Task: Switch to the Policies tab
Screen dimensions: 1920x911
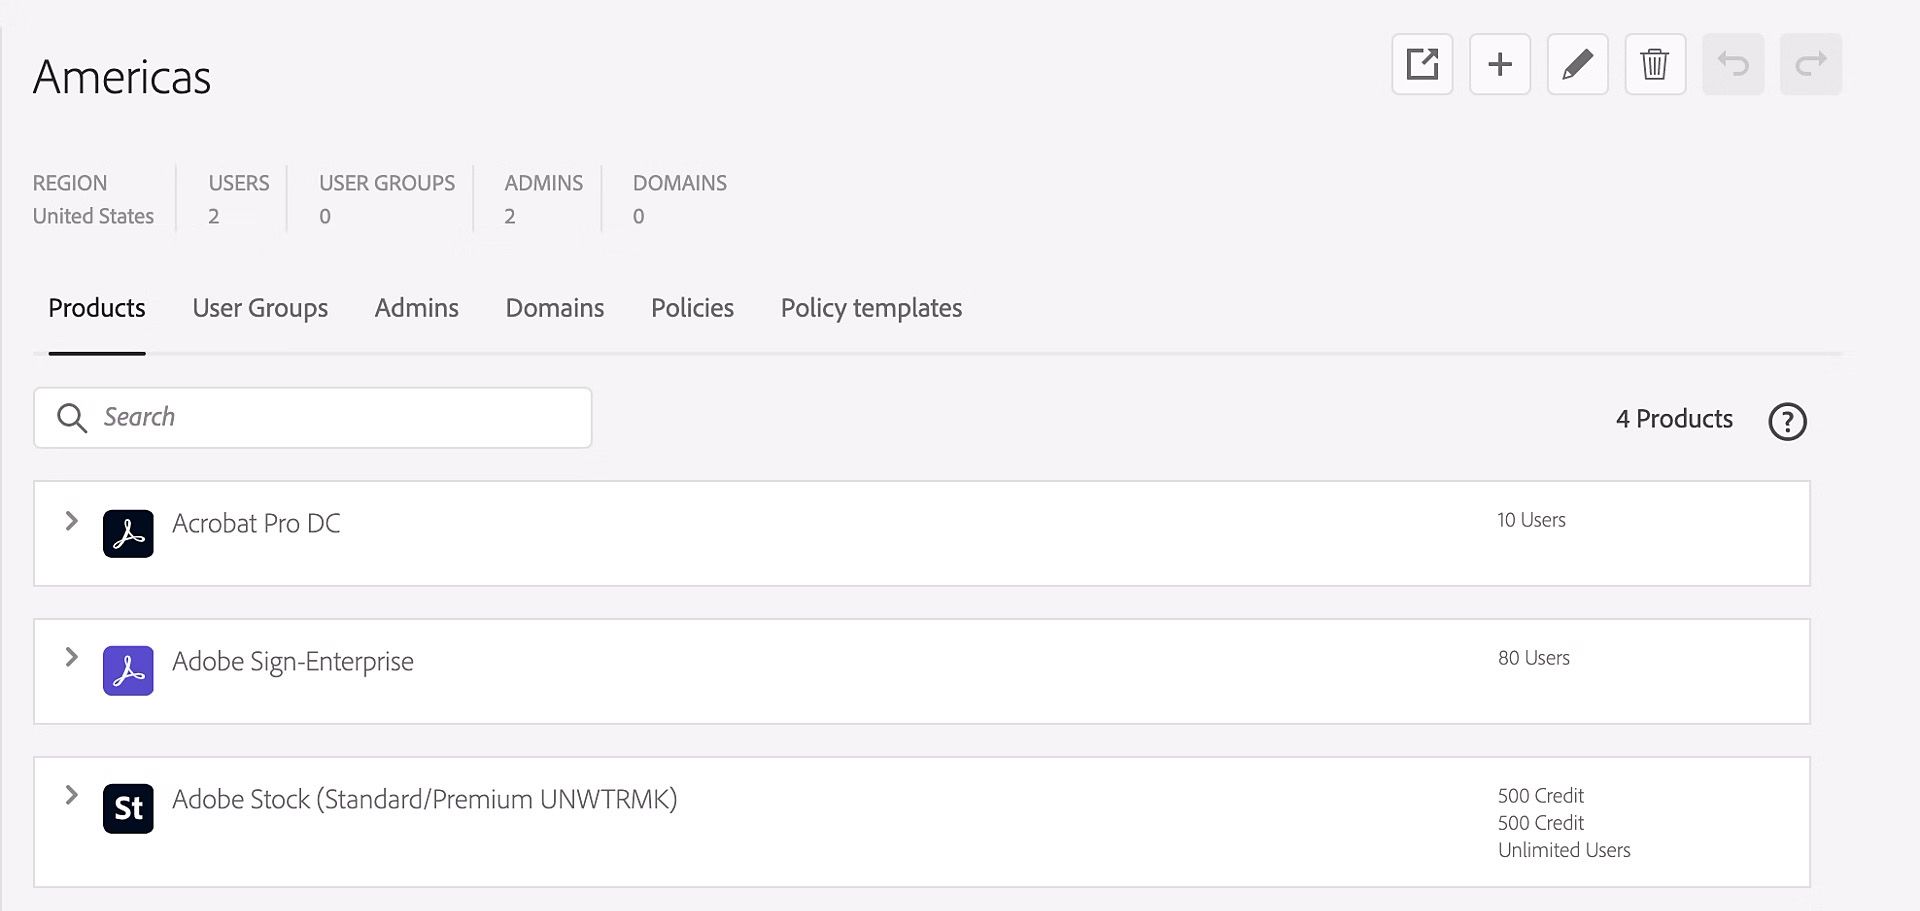Action: 692,308
